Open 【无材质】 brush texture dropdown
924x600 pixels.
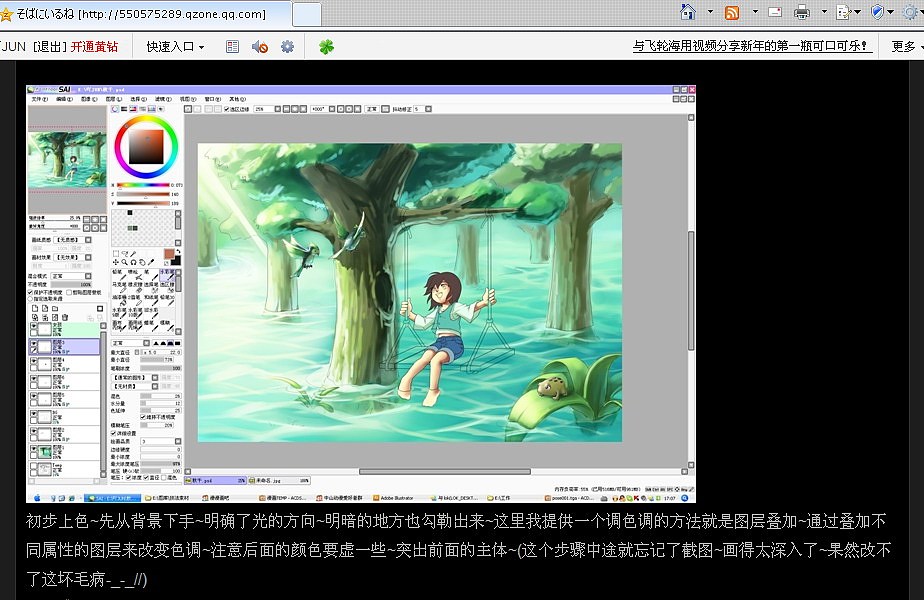tap(135, 386)
